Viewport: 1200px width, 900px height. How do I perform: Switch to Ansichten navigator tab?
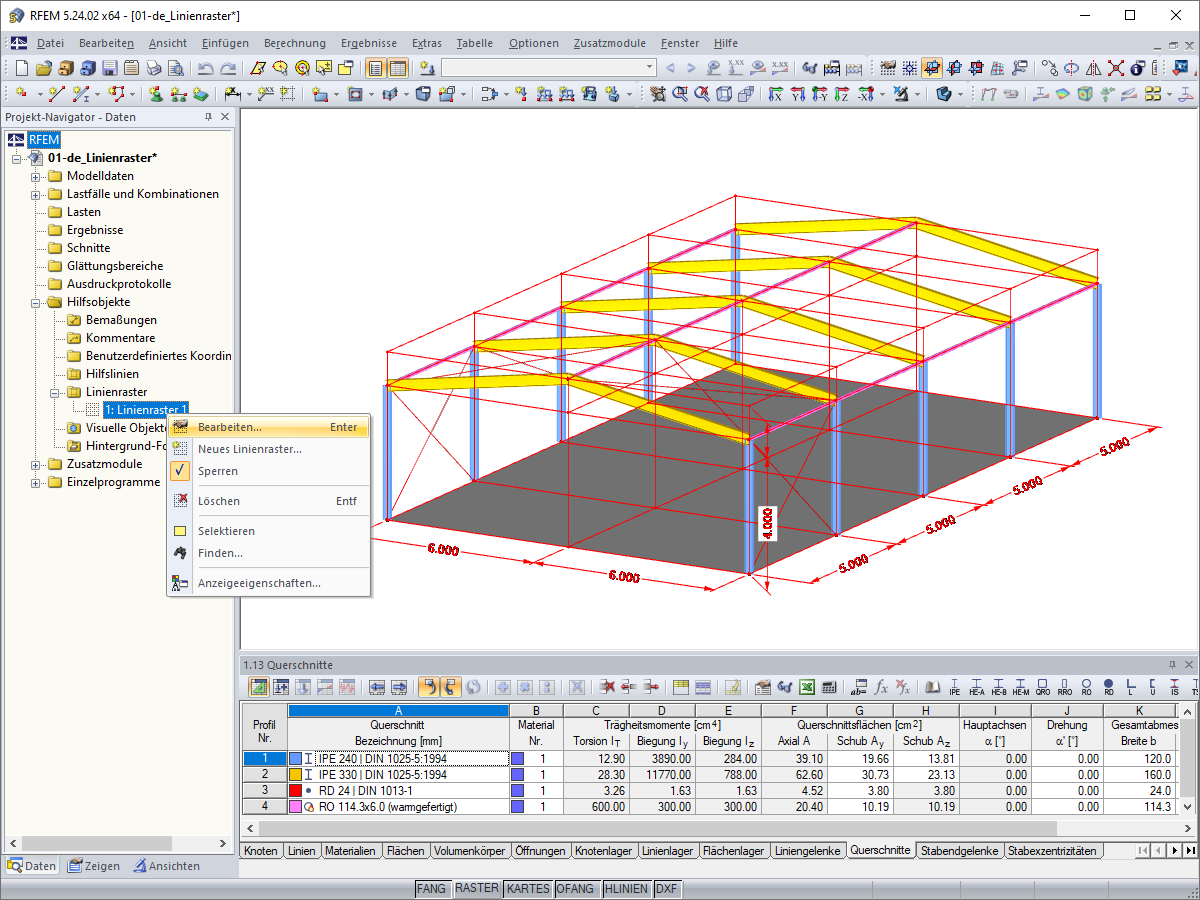click(167, 866)
